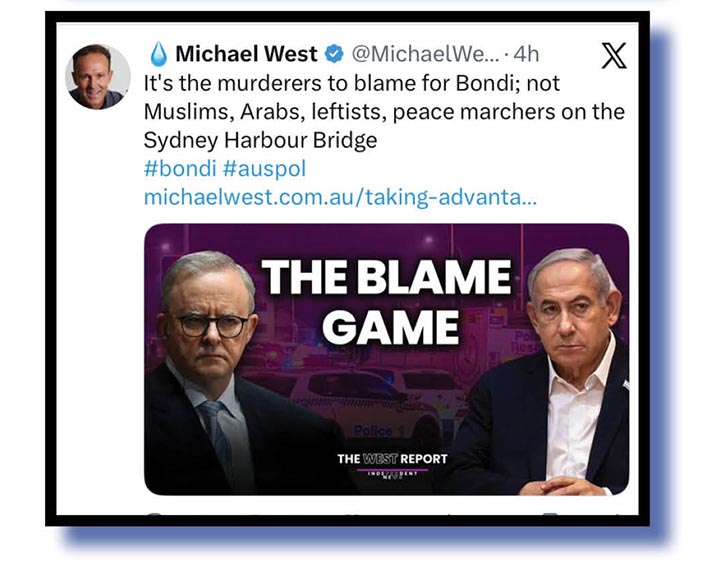This screenshot has height=562, width=709.
Task: Open the #auspol hashtag
Action: (265, 170)
